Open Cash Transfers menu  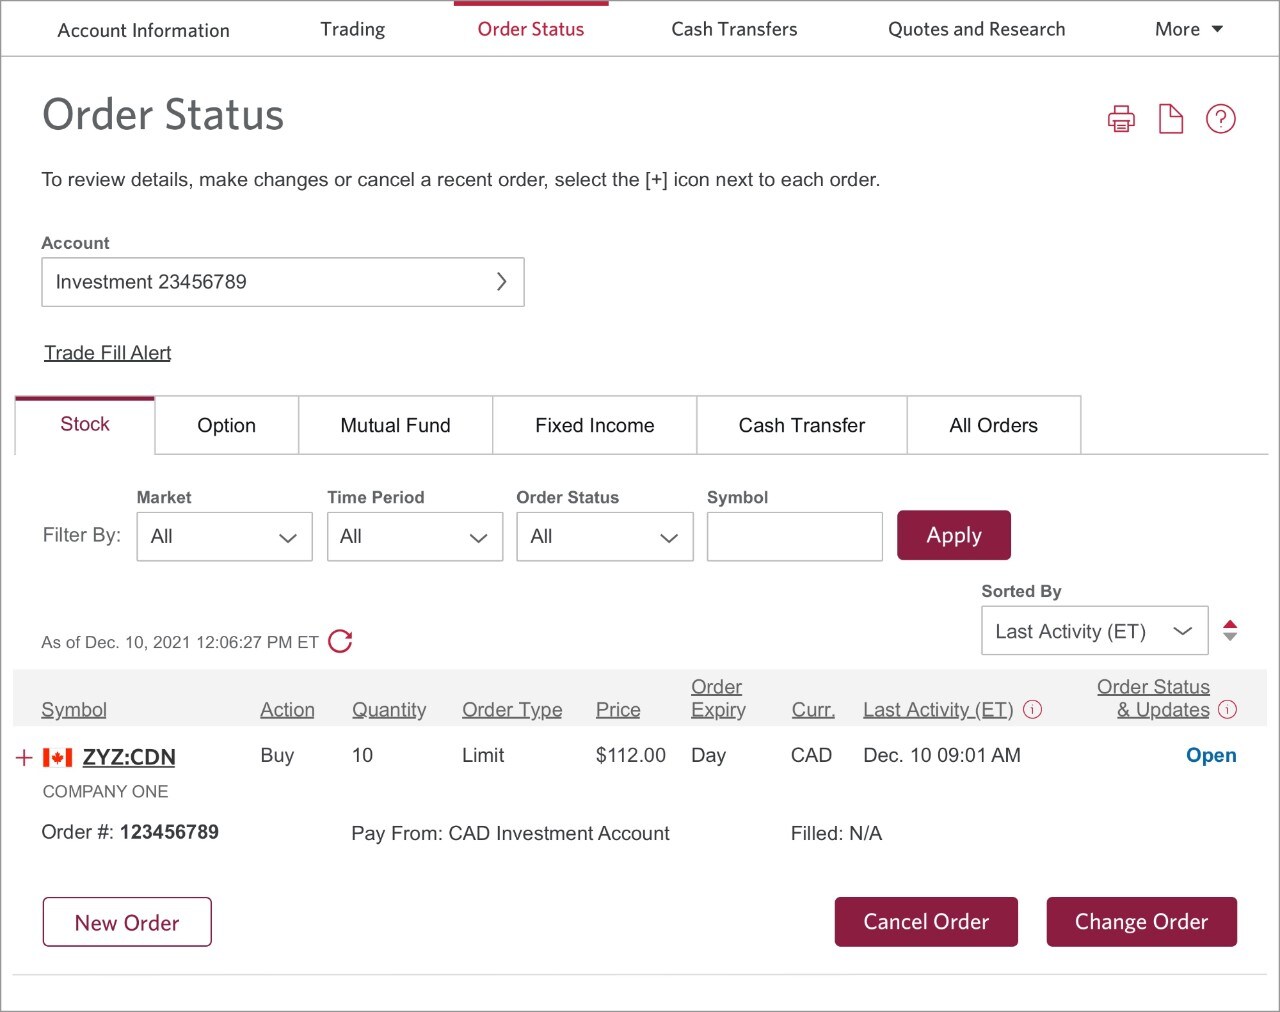(x=734, y=29)
